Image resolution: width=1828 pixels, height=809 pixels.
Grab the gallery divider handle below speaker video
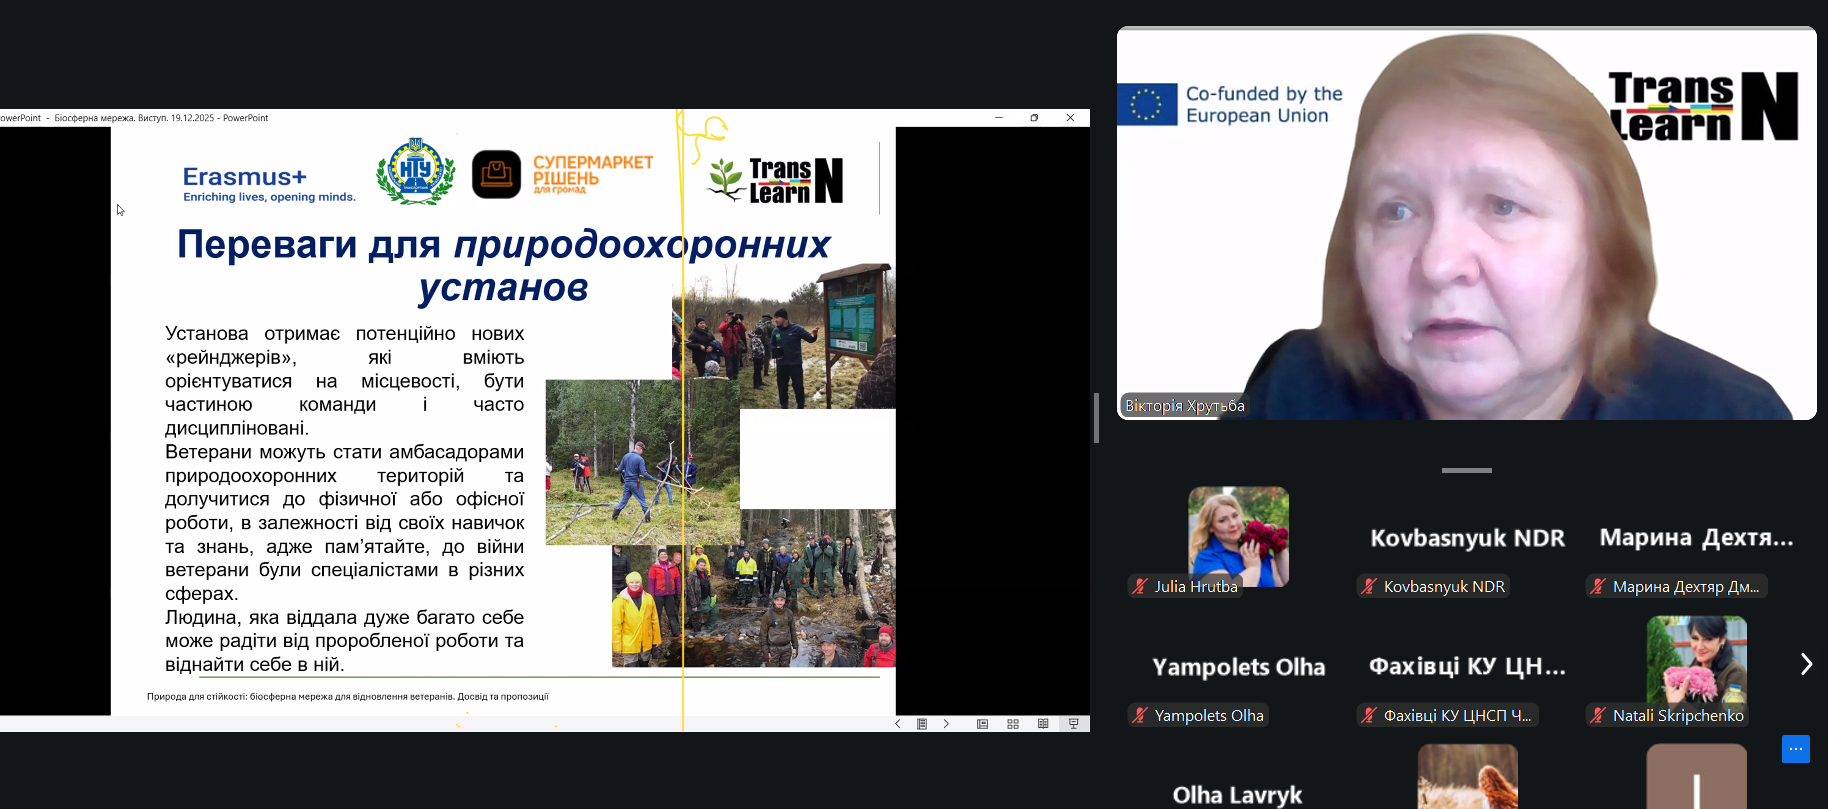[1466, 470]
